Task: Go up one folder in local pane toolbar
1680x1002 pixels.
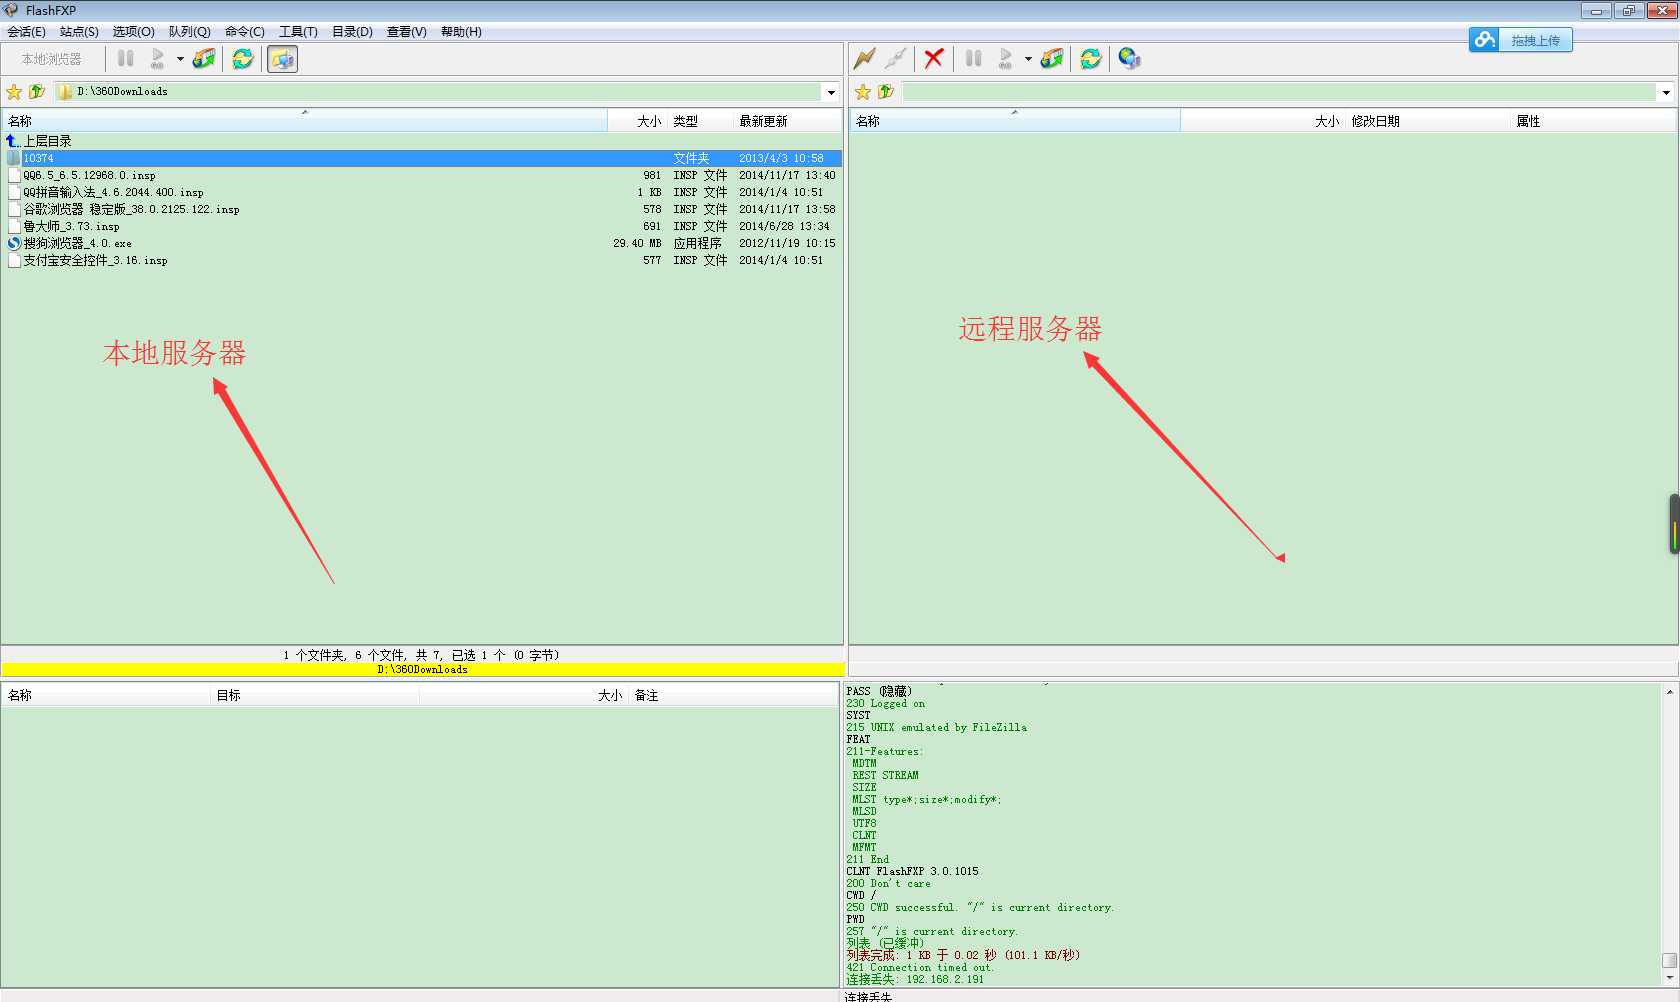Action: [x=37, y=92]
